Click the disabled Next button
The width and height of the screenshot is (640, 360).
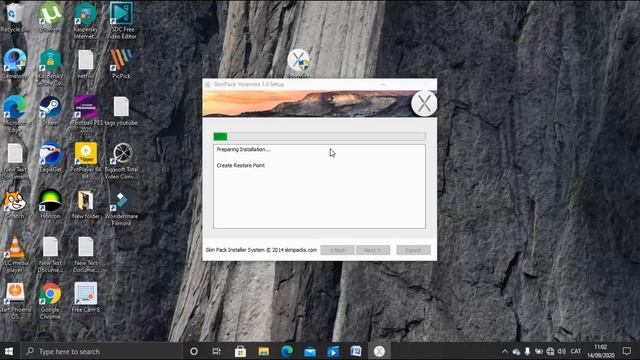373,250
